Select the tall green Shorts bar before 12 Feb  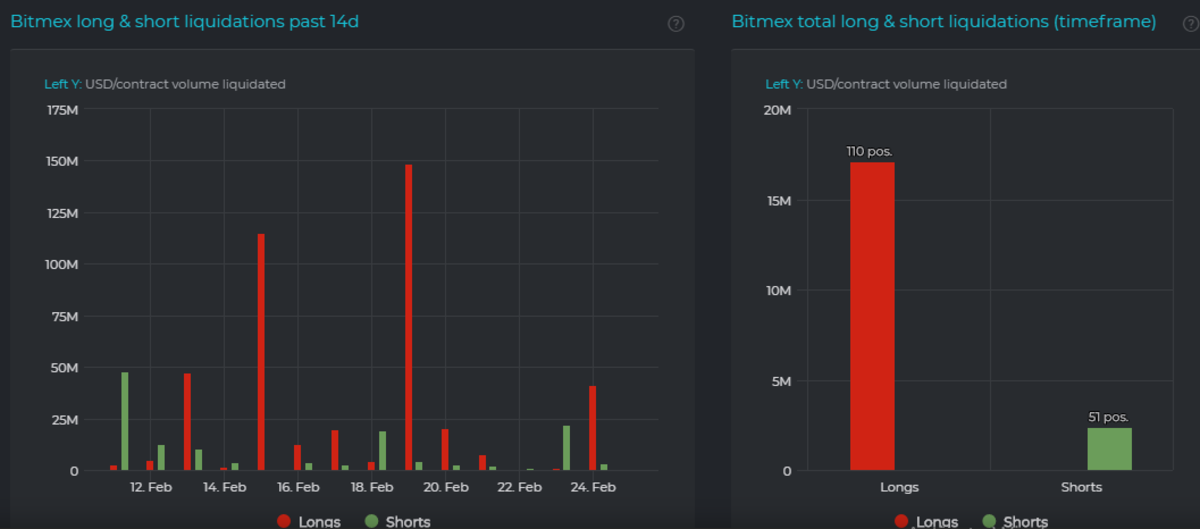125,421
